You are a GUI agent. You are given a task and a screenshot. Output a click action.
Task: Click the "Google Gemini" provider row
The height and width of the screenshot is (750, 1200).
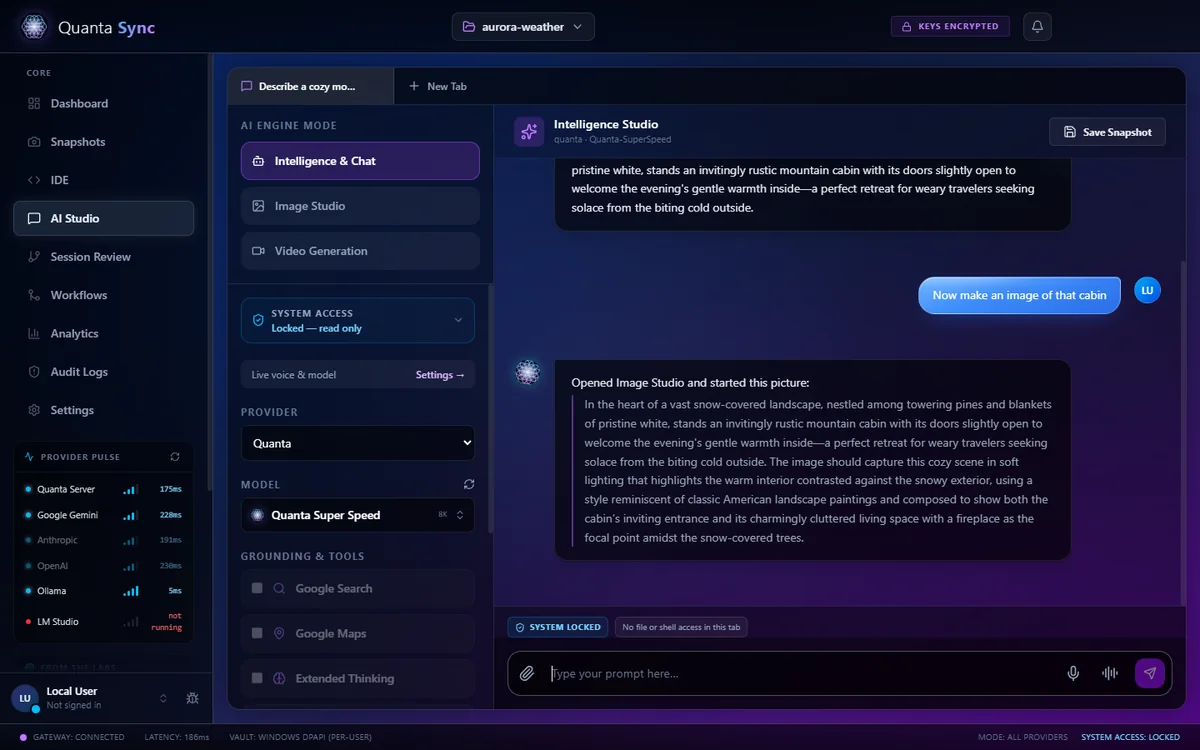pos(104,515)
